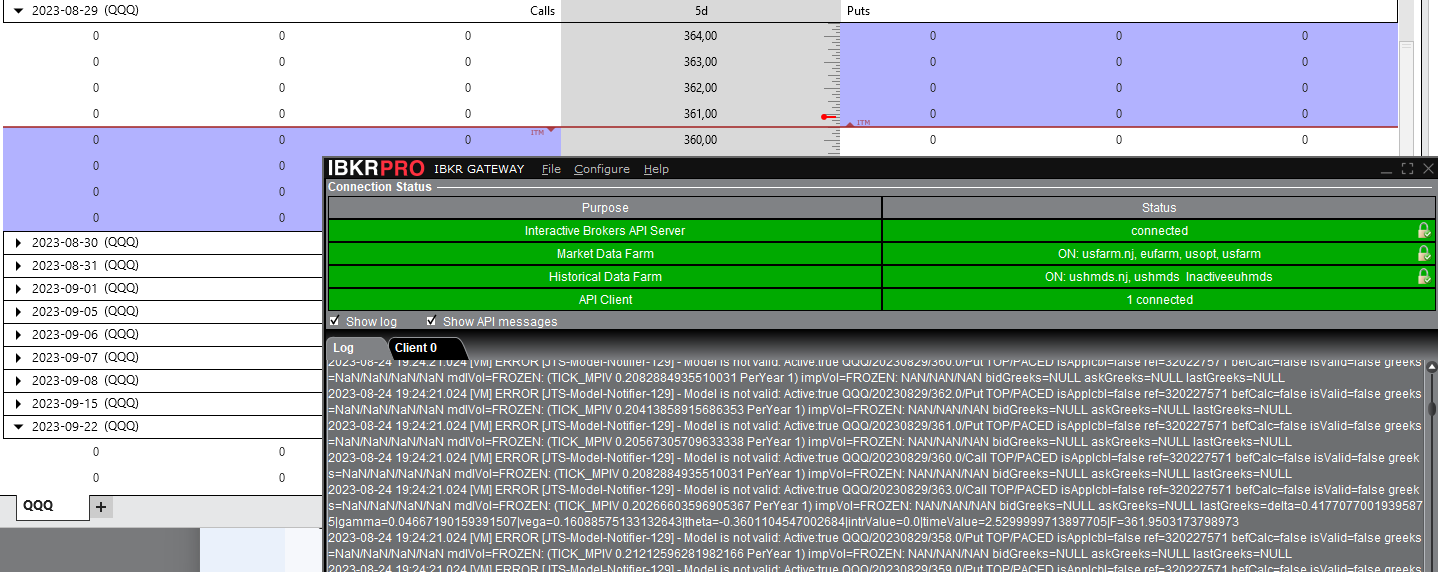This screenshot has width=1438, height=572.
Task: Click the Puts column header
Action: (x=858, y=11)
